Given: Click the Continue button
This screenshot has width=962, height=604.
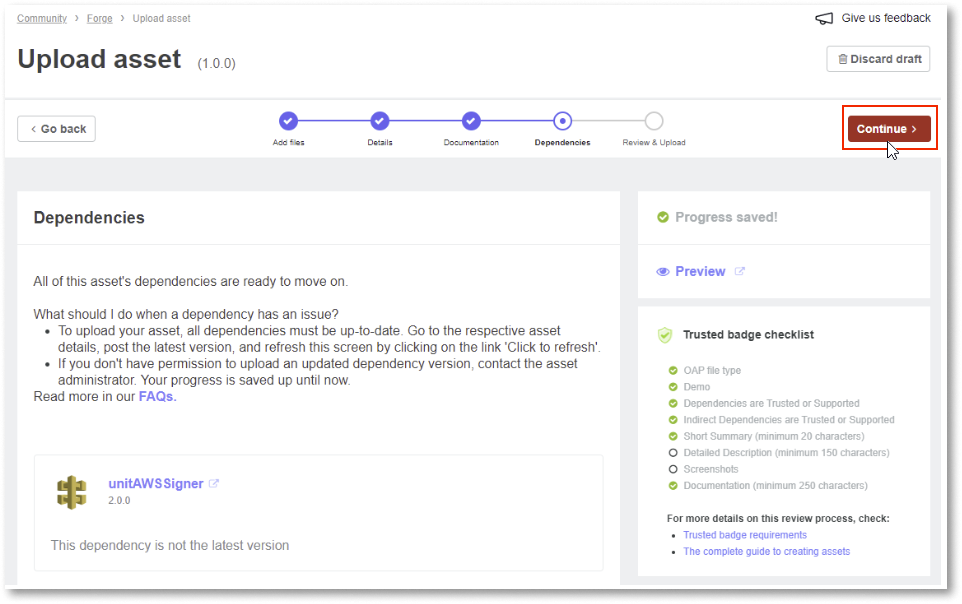Looking at the screenshot, I should [x=889, y=129].
